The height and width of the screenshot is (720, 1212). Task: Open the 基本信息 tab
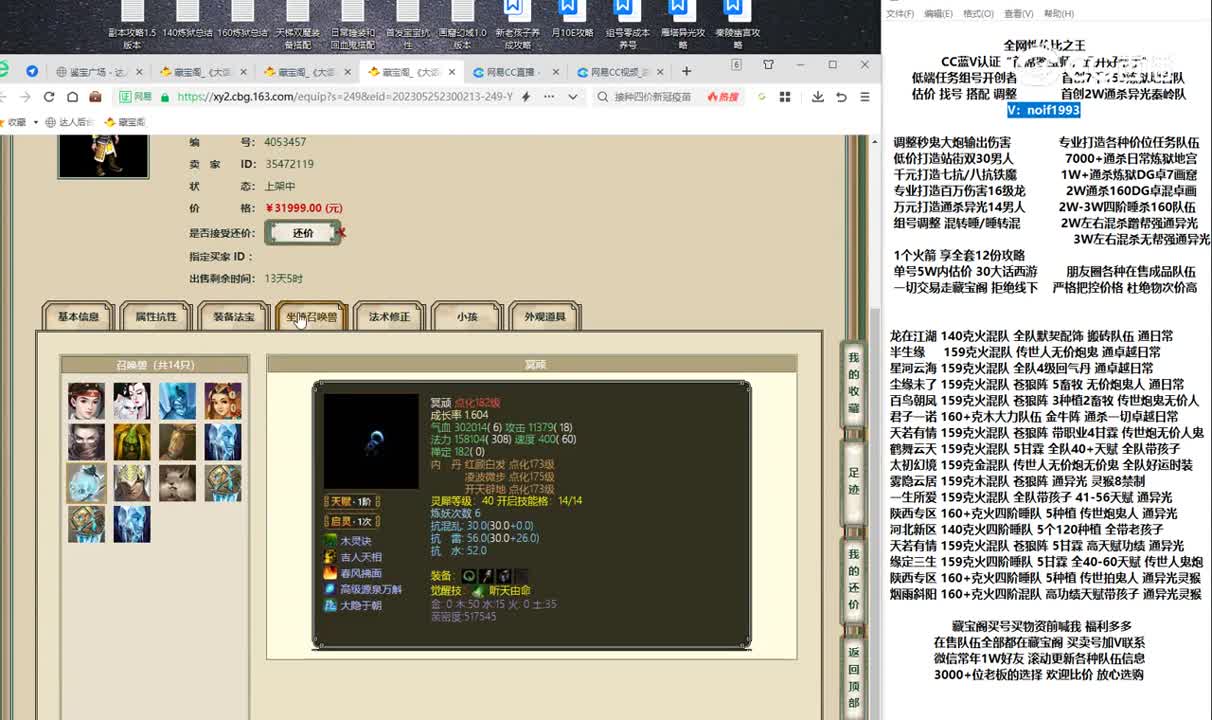coord(78,317)
